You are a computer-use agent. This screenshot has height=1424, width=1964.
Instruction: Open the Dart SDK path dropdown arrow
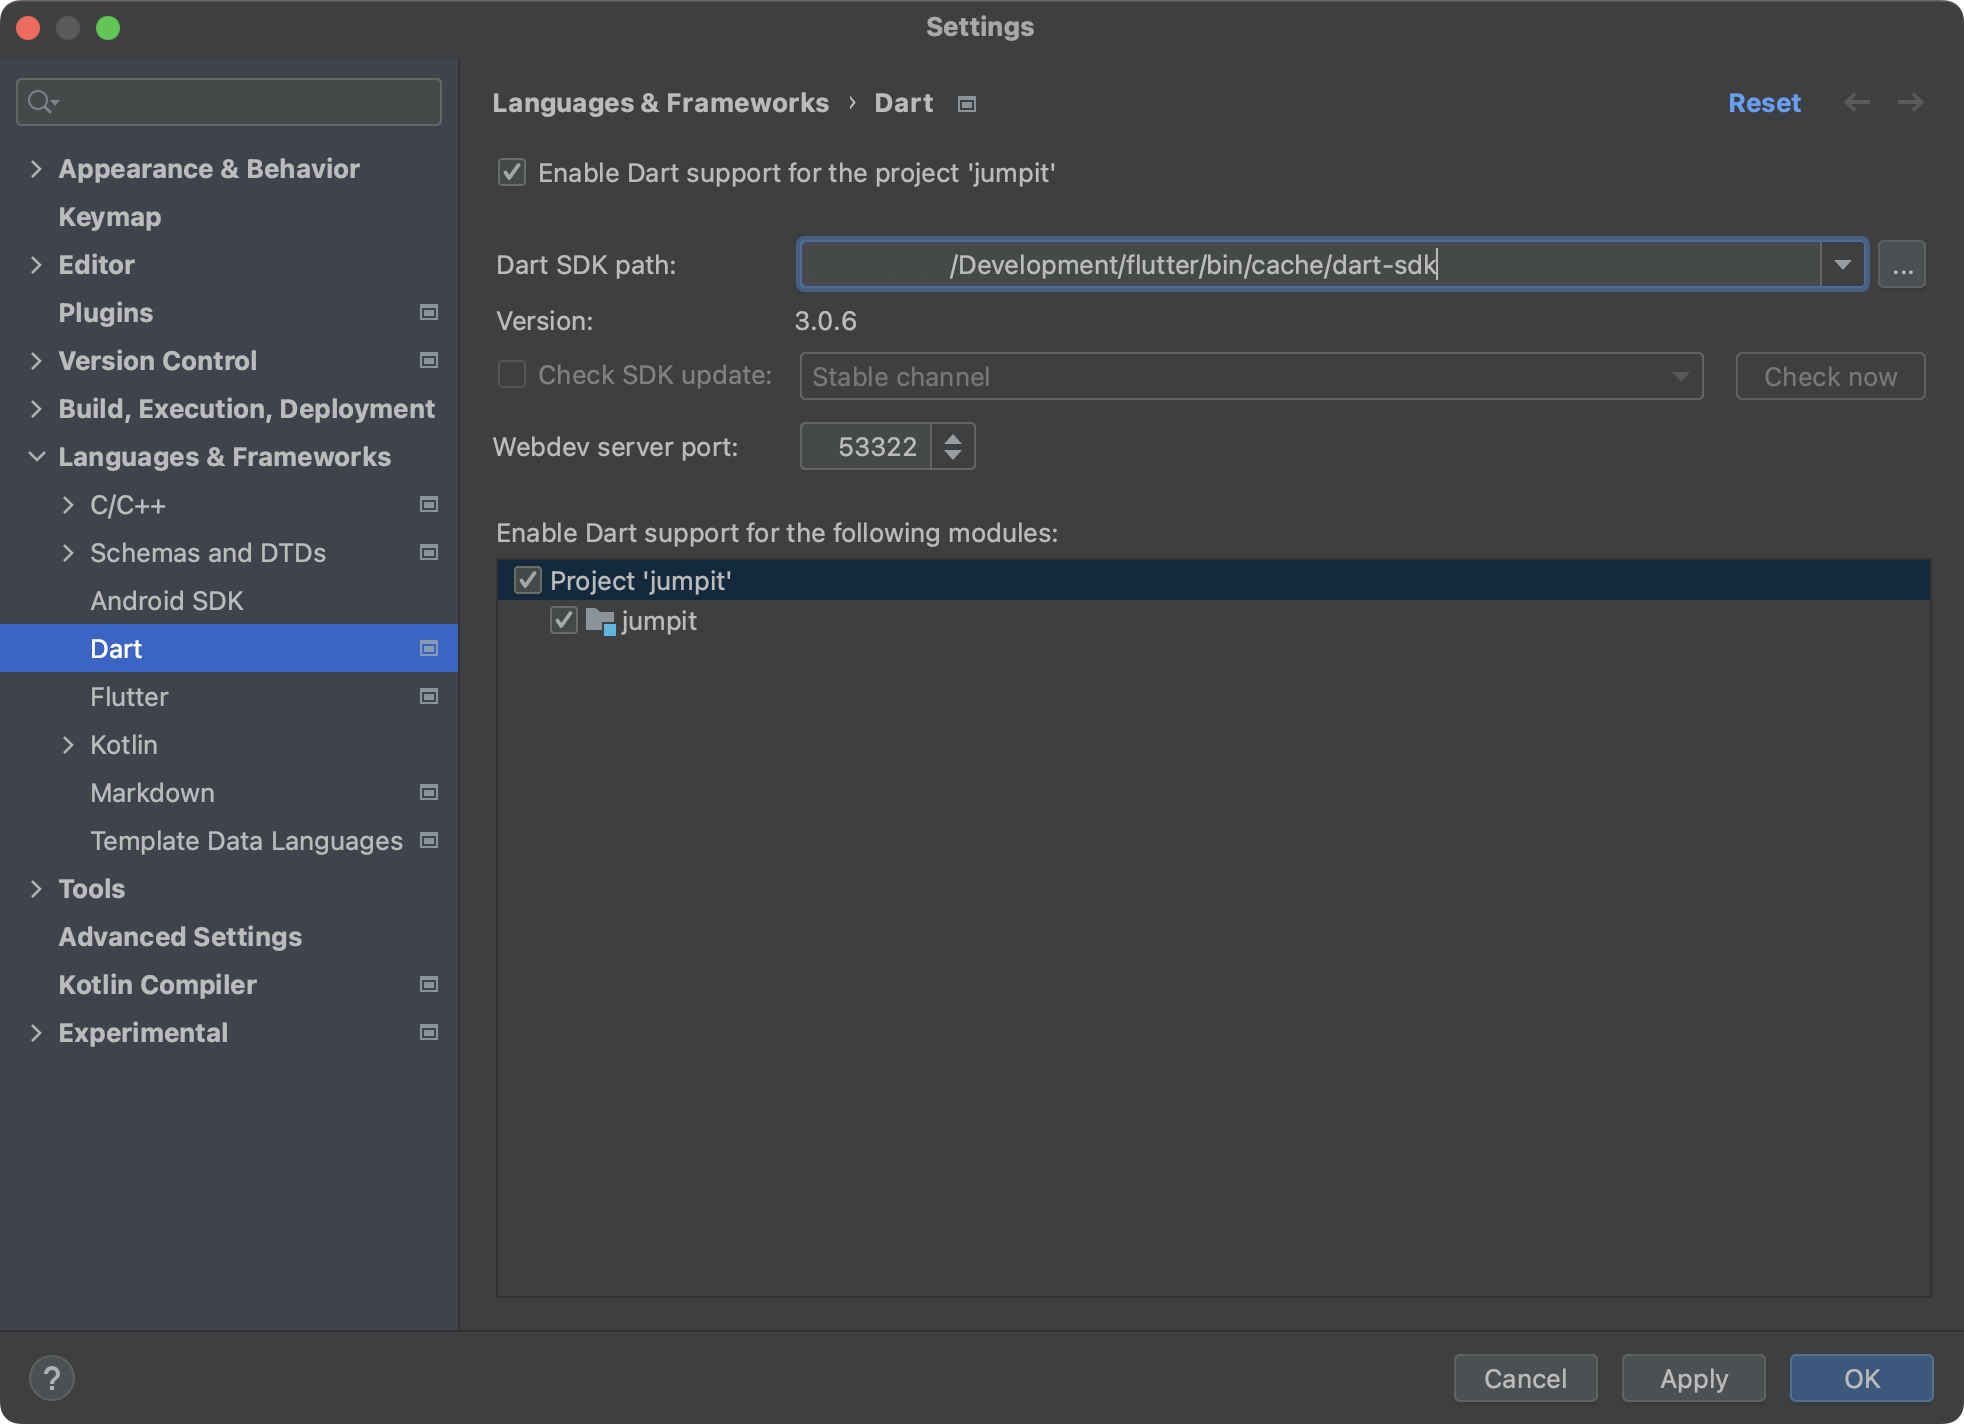tap(1842, 265)
